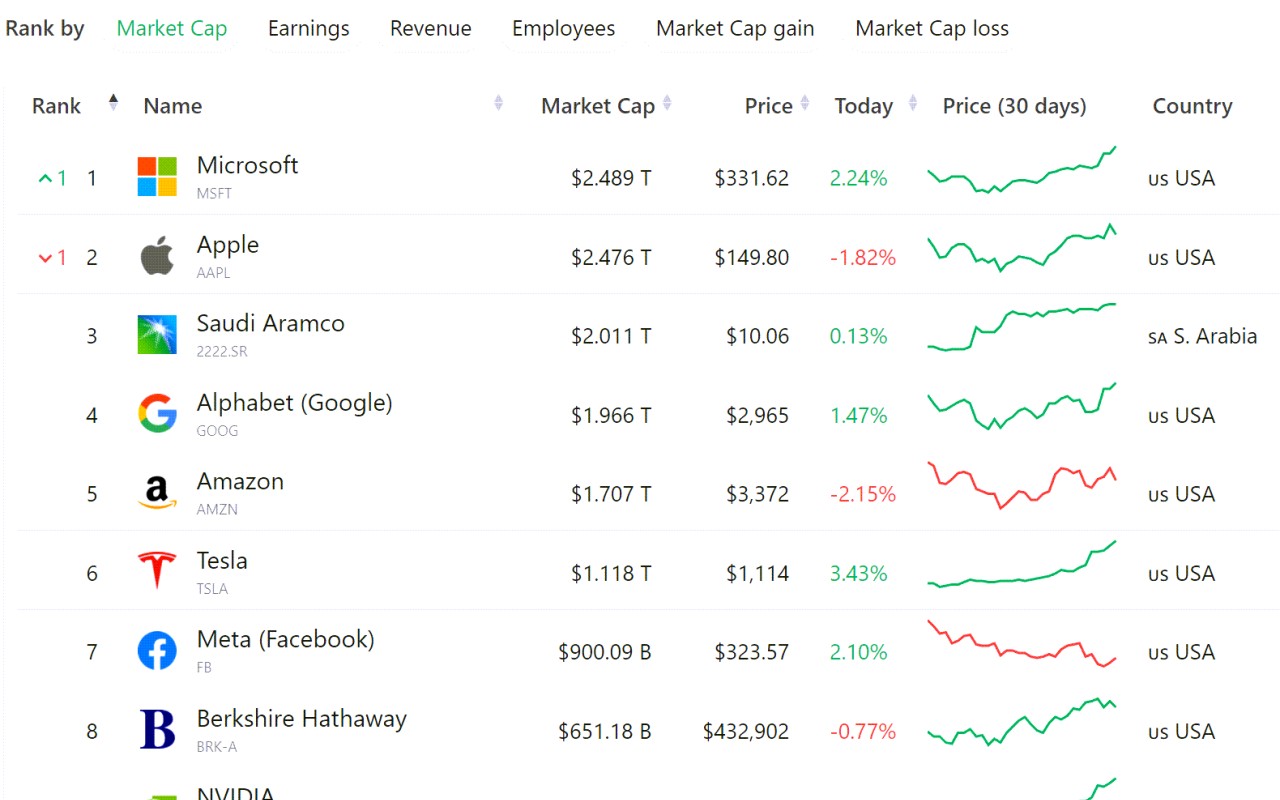Click the Saudi Aramco logo

(x=157, y=335)
